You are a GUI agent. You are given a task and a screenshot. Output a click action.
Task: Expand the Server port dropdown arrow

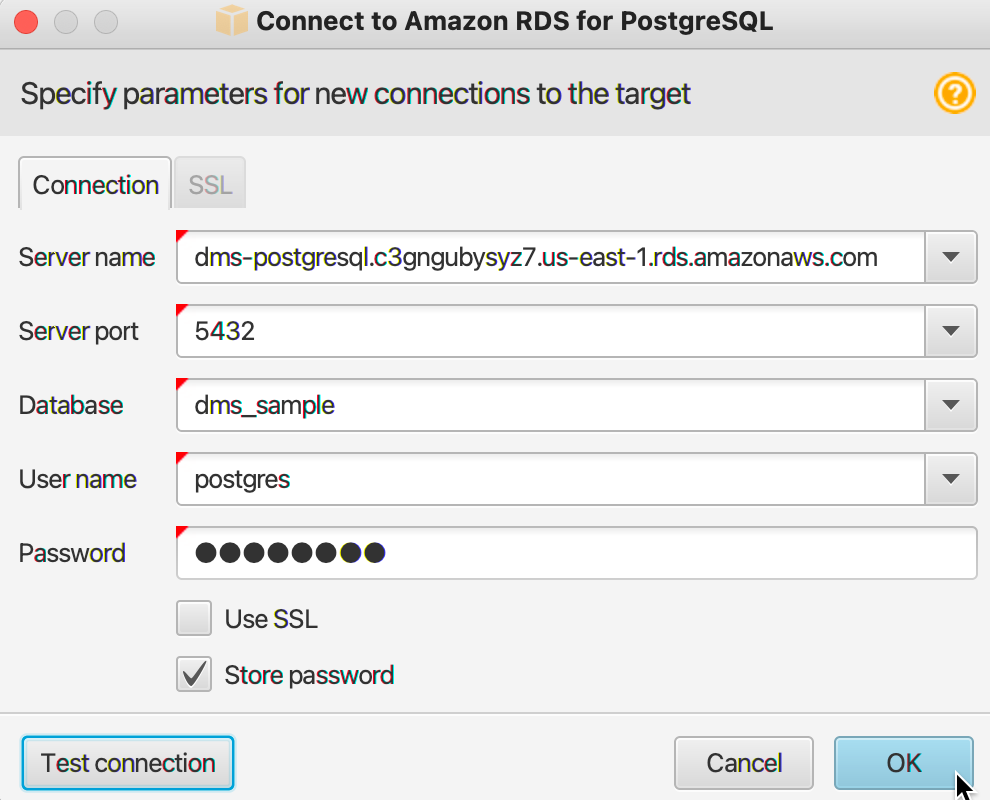951,331
